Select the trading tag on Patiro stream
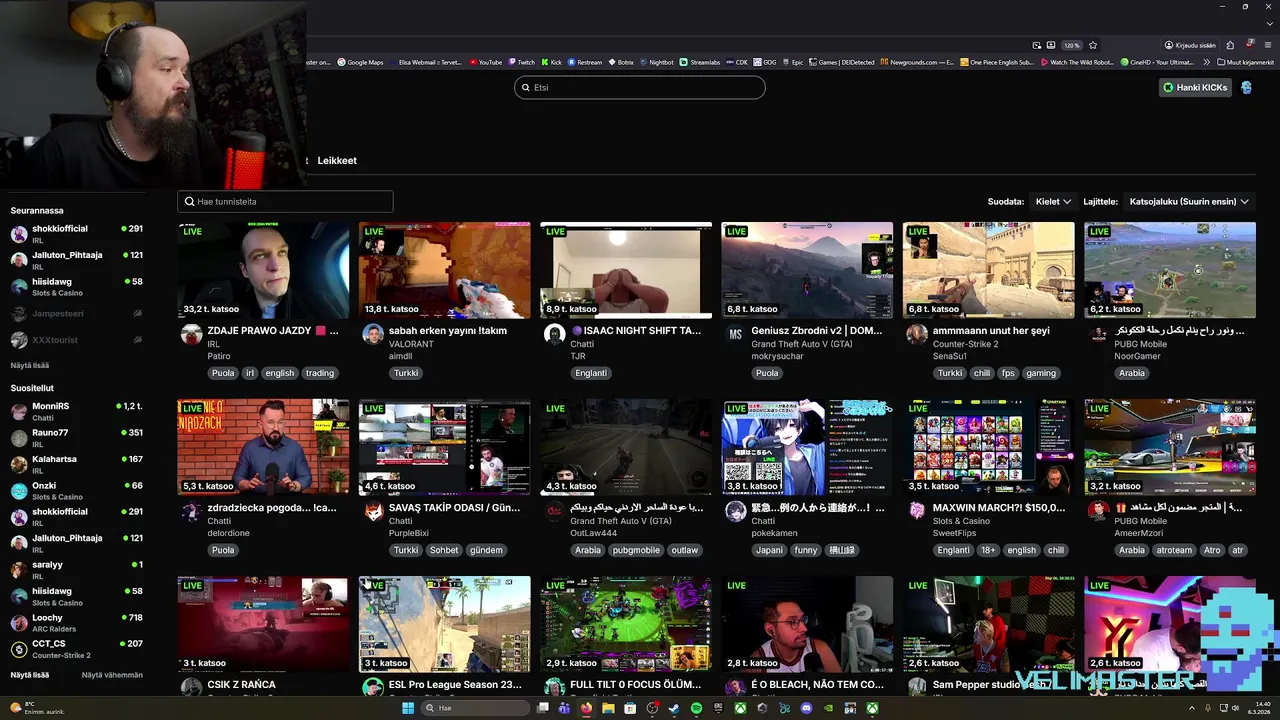The image size is (1280, 720). 320,373
